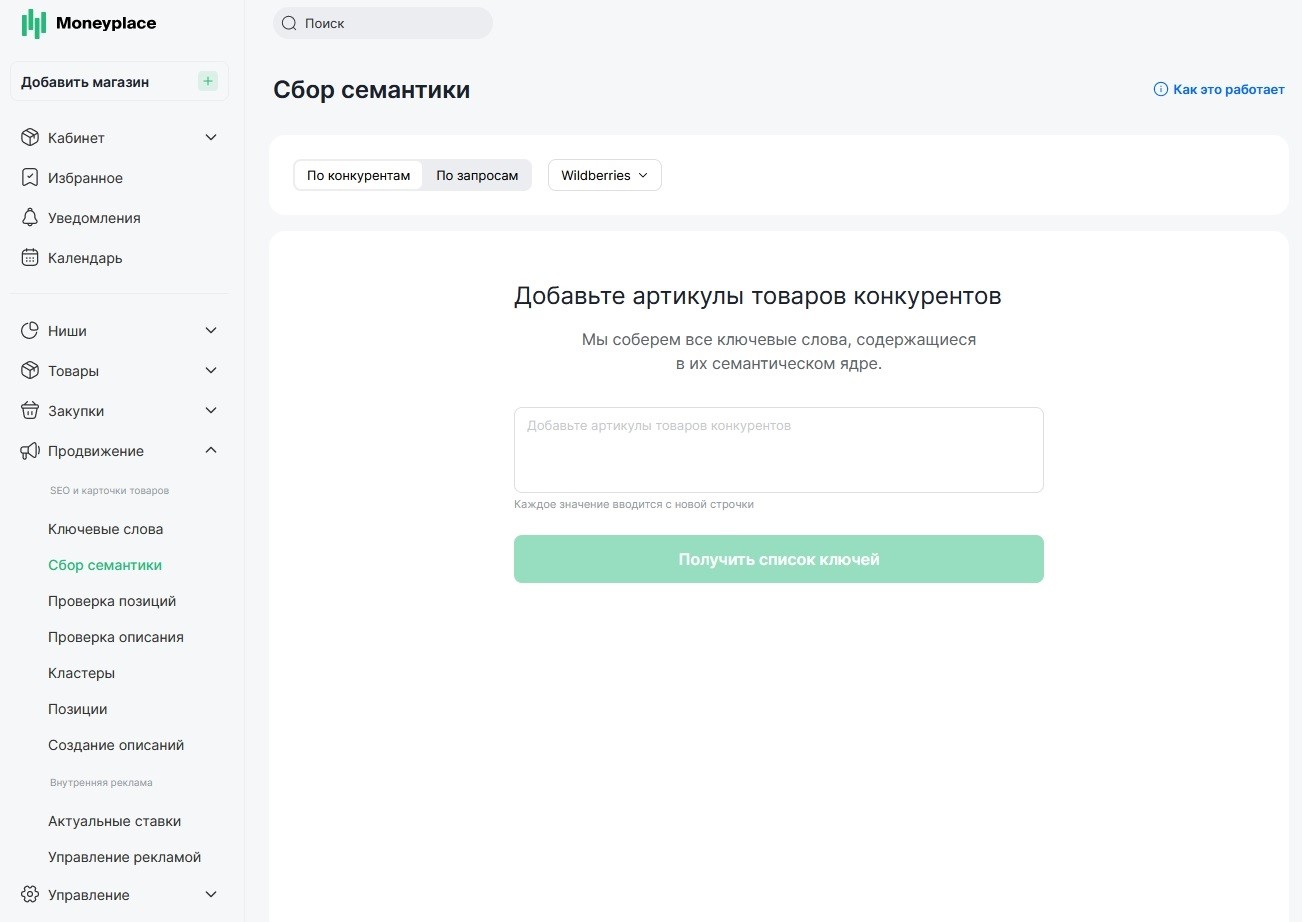Go to Уведомления page
This screenshot has height=922, width=1302.
tap(94, 218)
